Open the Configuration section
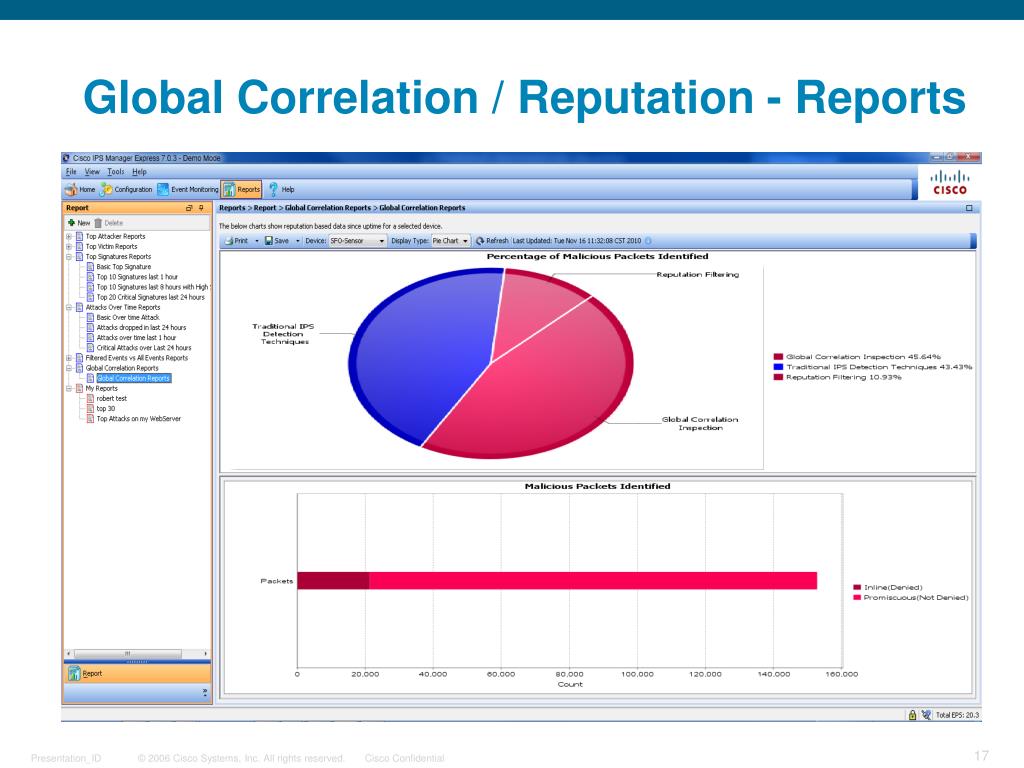Viewport: 1024px width, 768px height. click(x=126, y=189)
